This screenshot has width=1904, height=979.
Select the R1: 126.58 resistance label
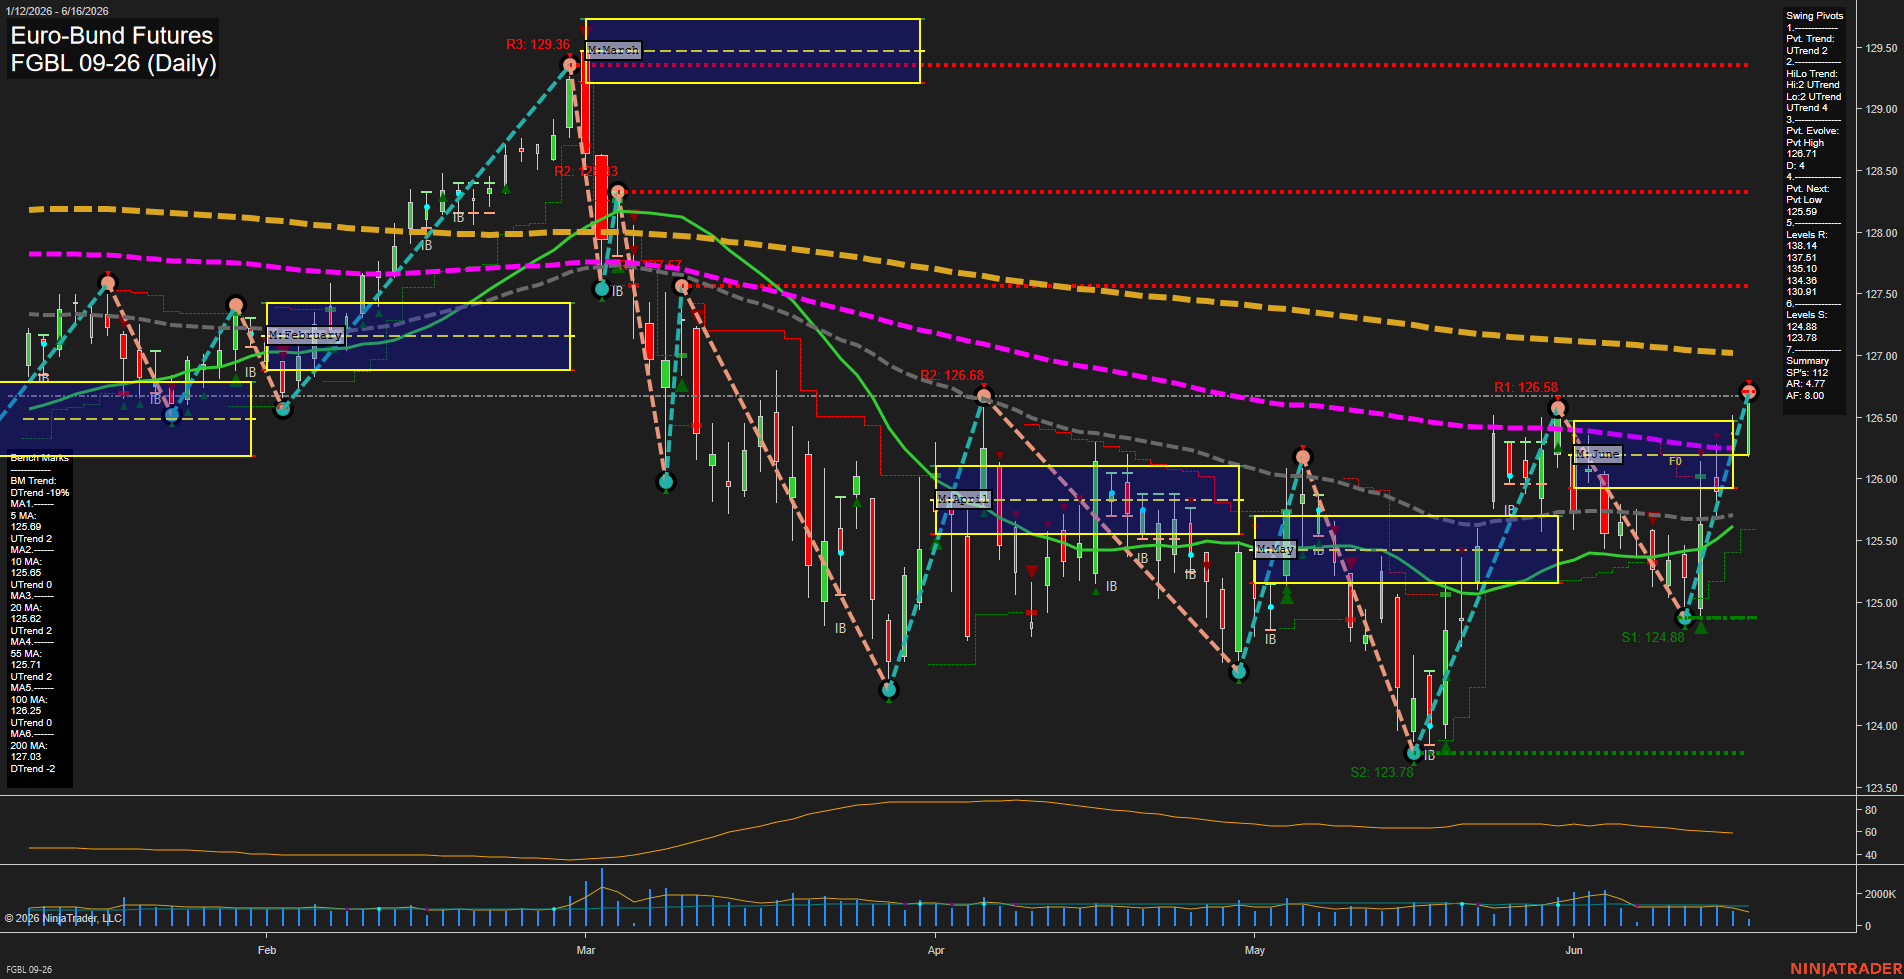click(x=1526, y=387)
